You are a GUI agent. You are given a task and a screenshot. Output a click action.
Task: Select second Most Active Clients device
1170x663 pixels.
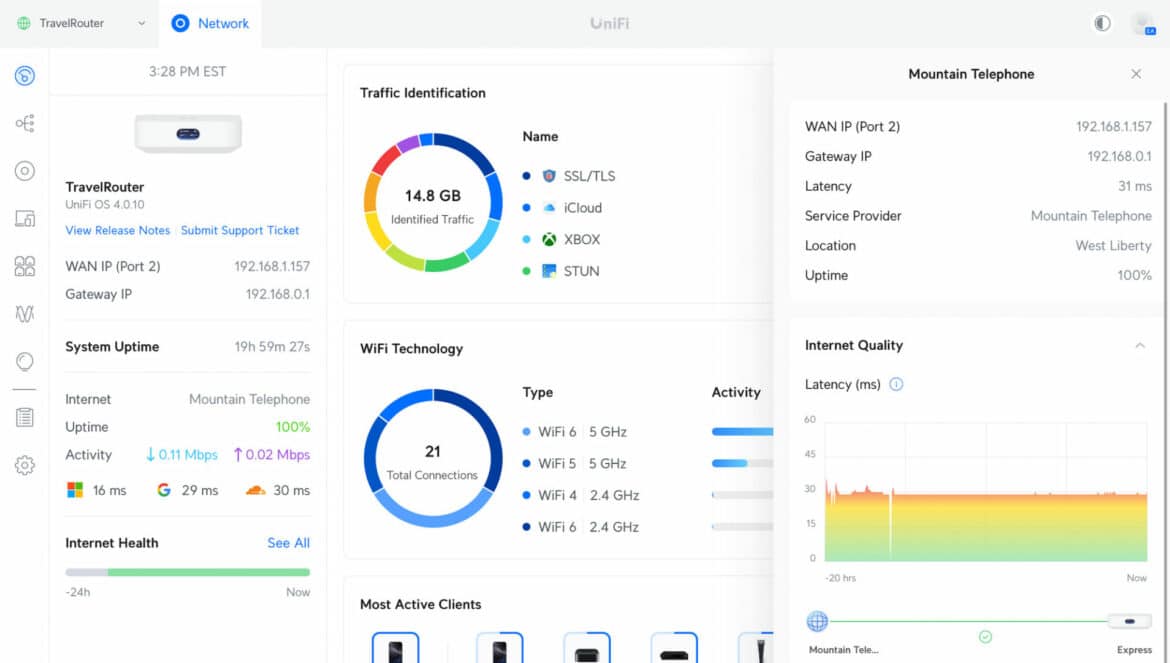click(x=499, y=647)
